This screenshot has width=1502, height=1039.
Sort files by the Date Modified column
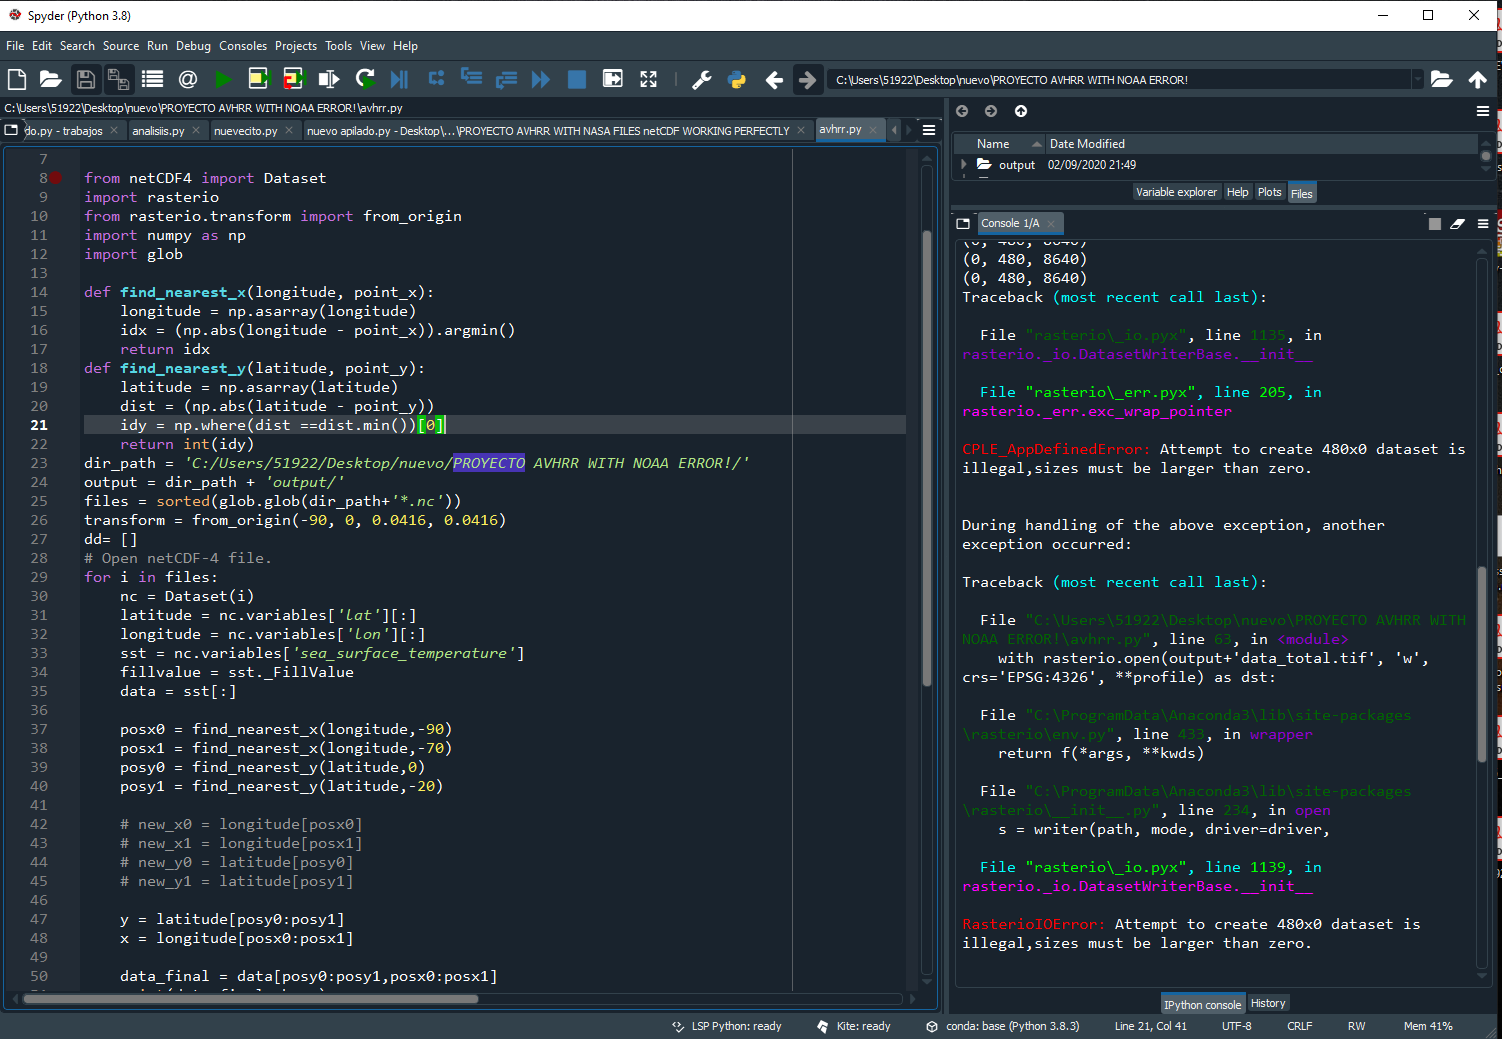coord(1260,144)
